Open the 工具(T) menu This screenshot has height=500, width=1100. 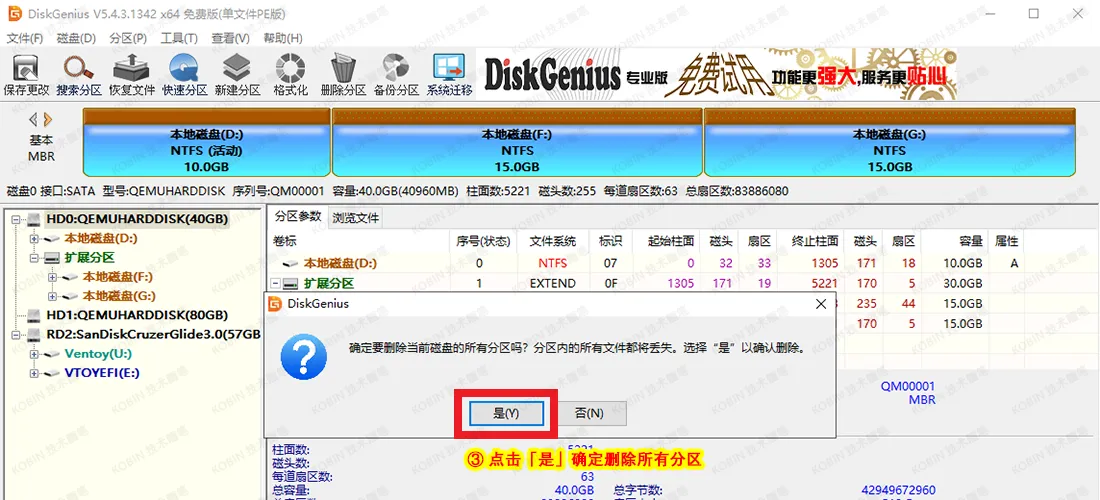tap(180, 38)
